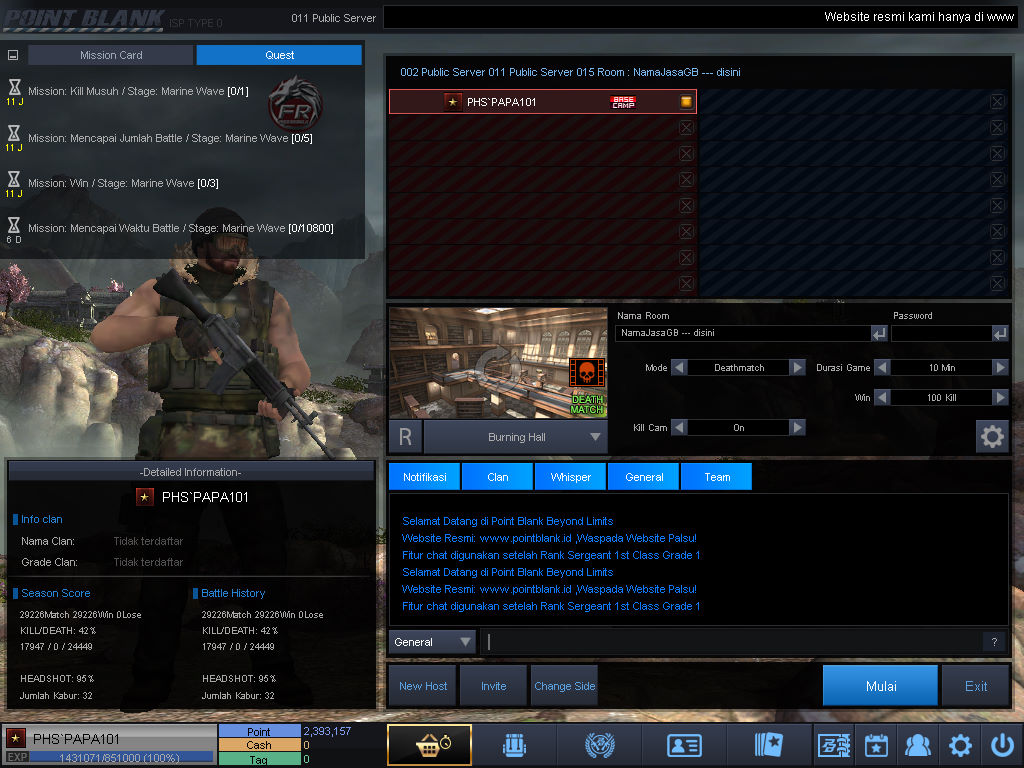Open the bottom bar settings gear
Screen dimensions: 1024x768
(960, 745)
